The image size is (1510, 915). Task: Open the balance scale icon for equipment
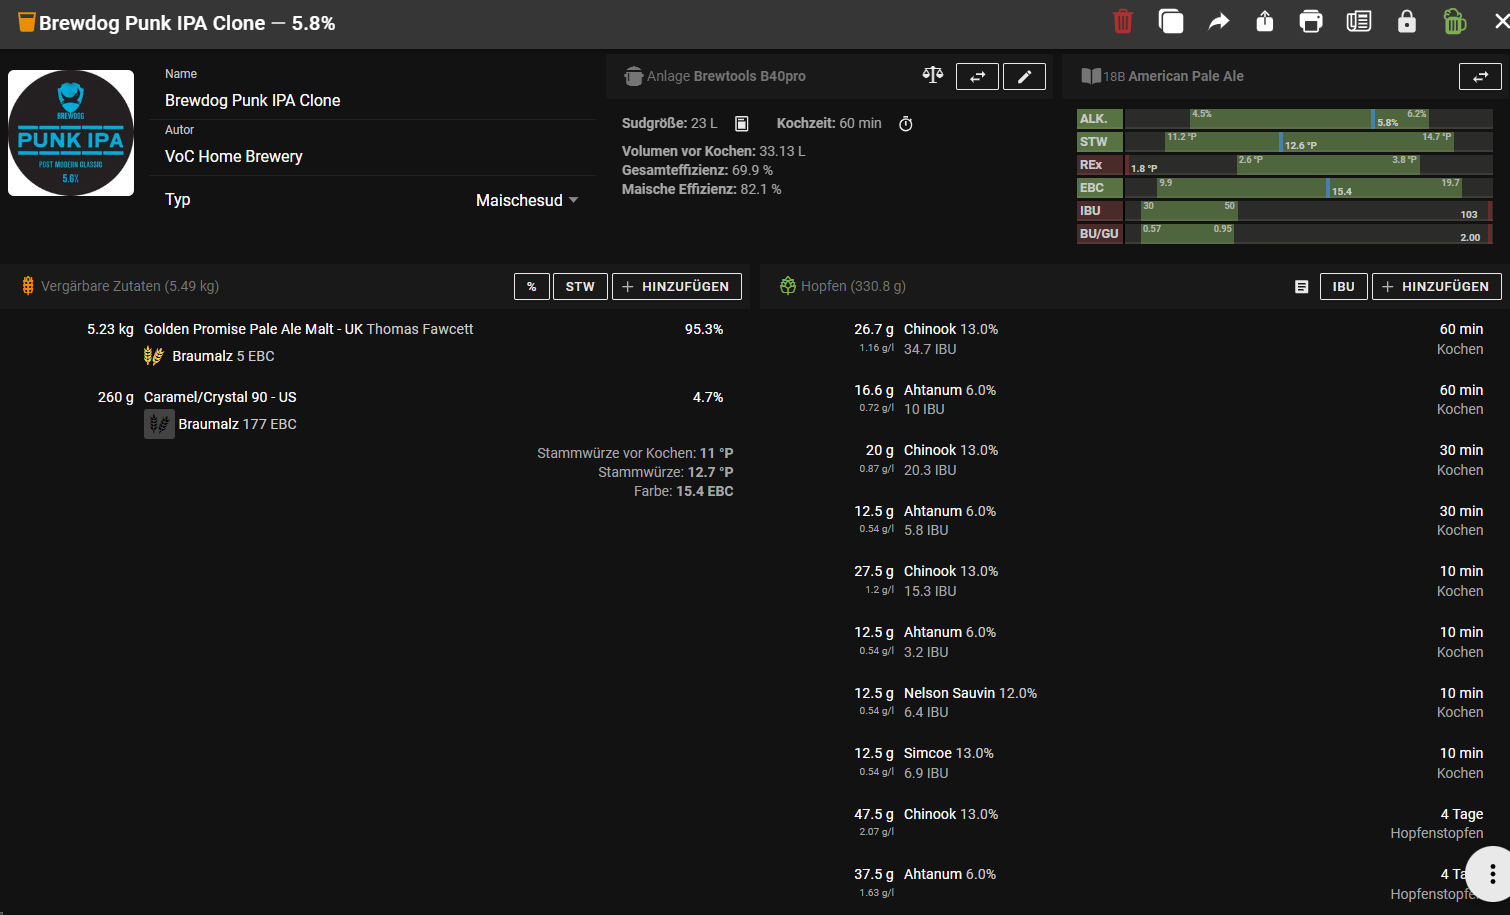click(932, 76)
